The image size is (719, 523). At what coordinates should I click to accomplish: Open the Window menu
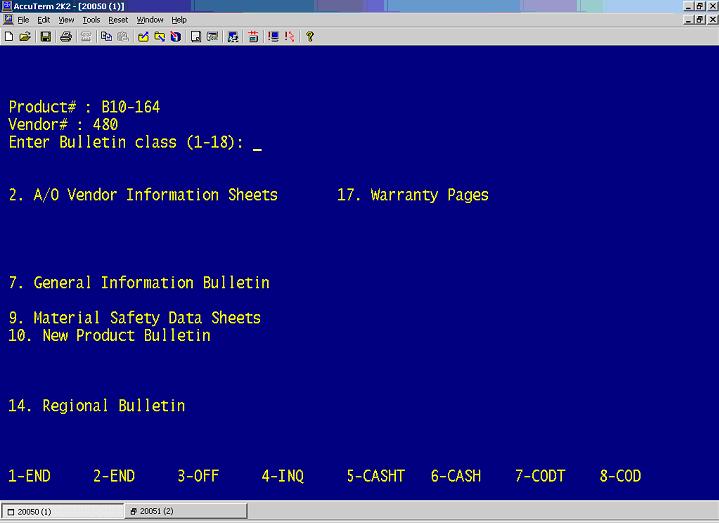(150, 20)
